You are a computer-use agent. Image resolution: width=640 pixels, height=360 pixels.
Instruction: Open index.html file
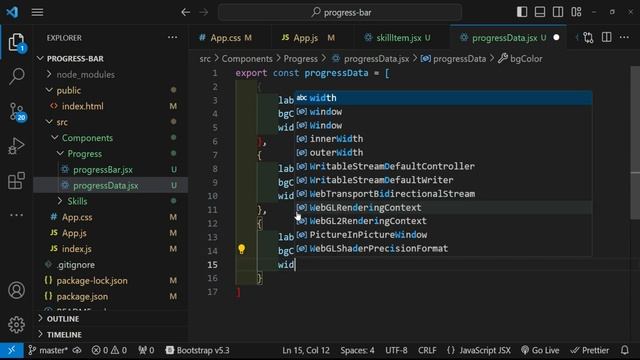[82, 106]
